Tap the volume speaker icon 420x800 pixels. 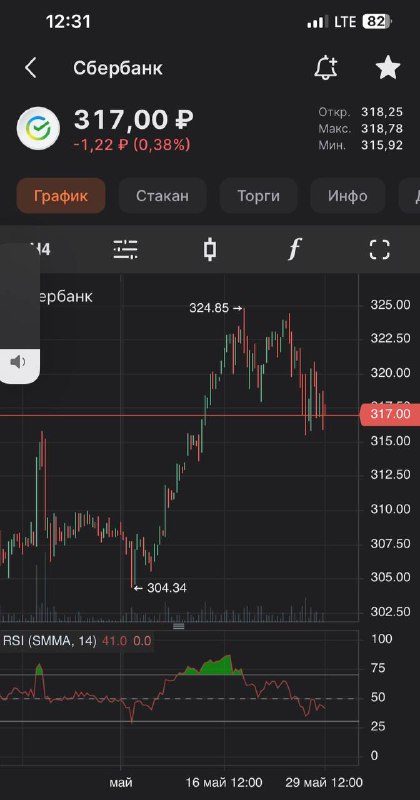tap(18, 362)
